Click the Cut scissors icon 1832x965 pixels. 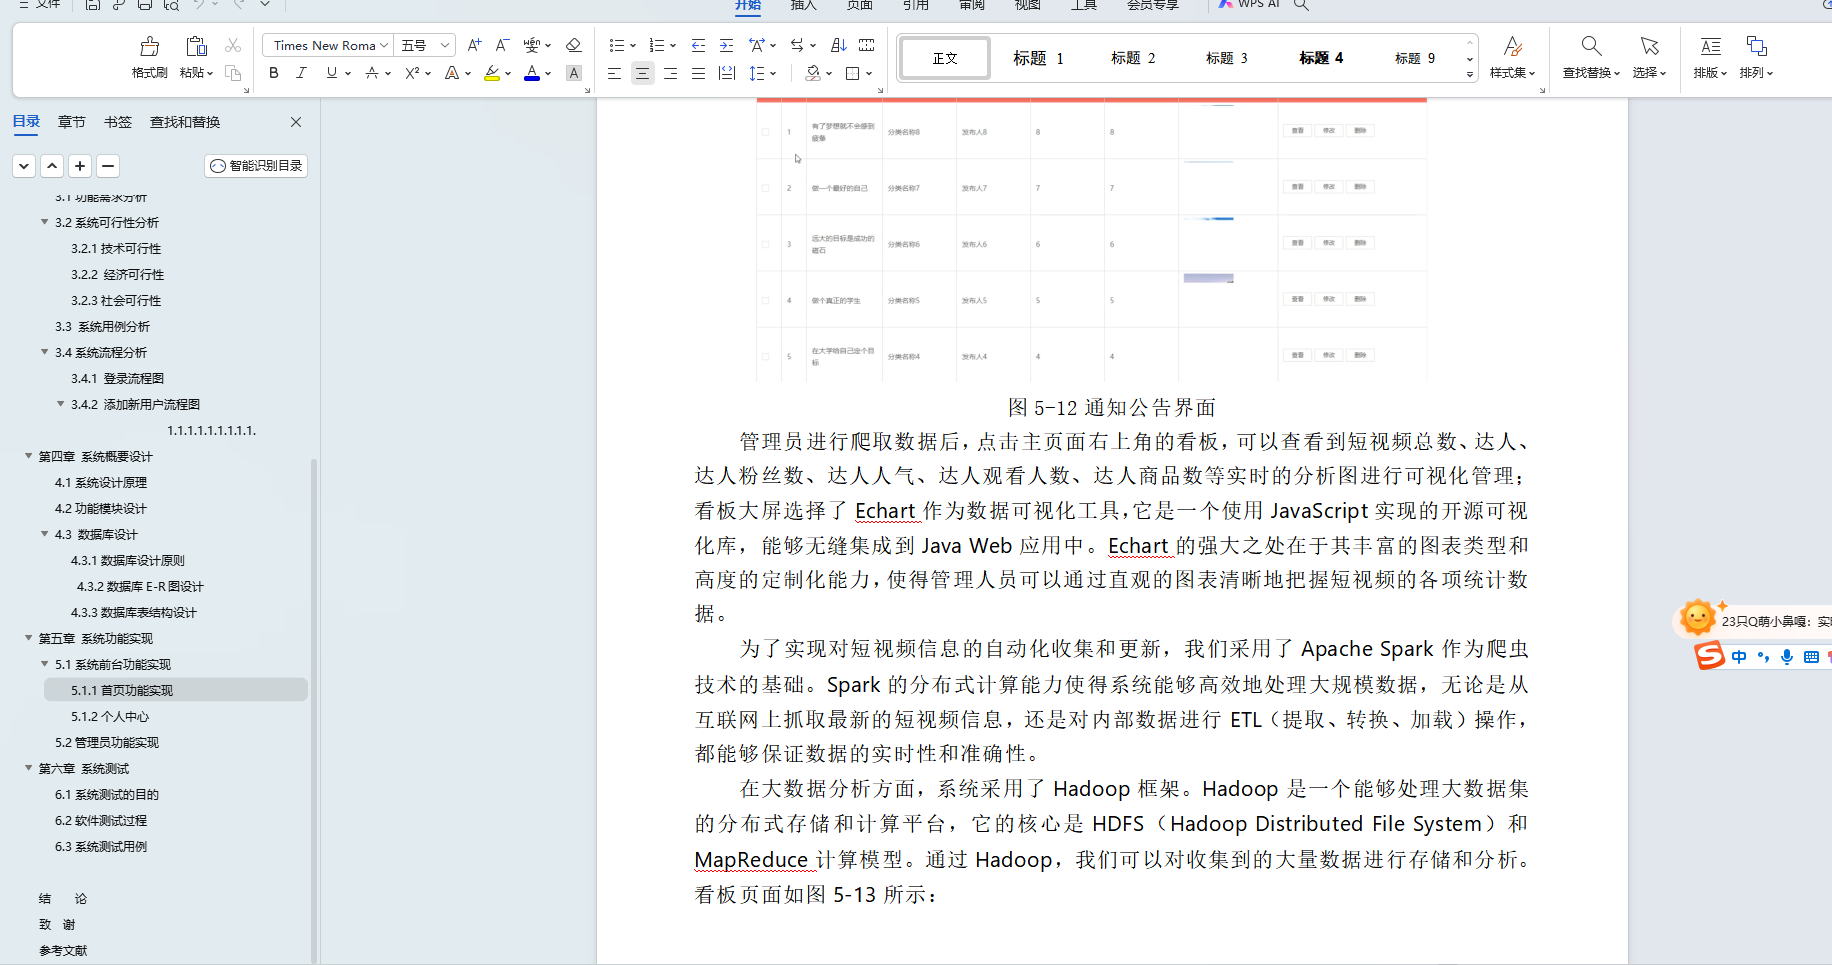coord(233,46)
